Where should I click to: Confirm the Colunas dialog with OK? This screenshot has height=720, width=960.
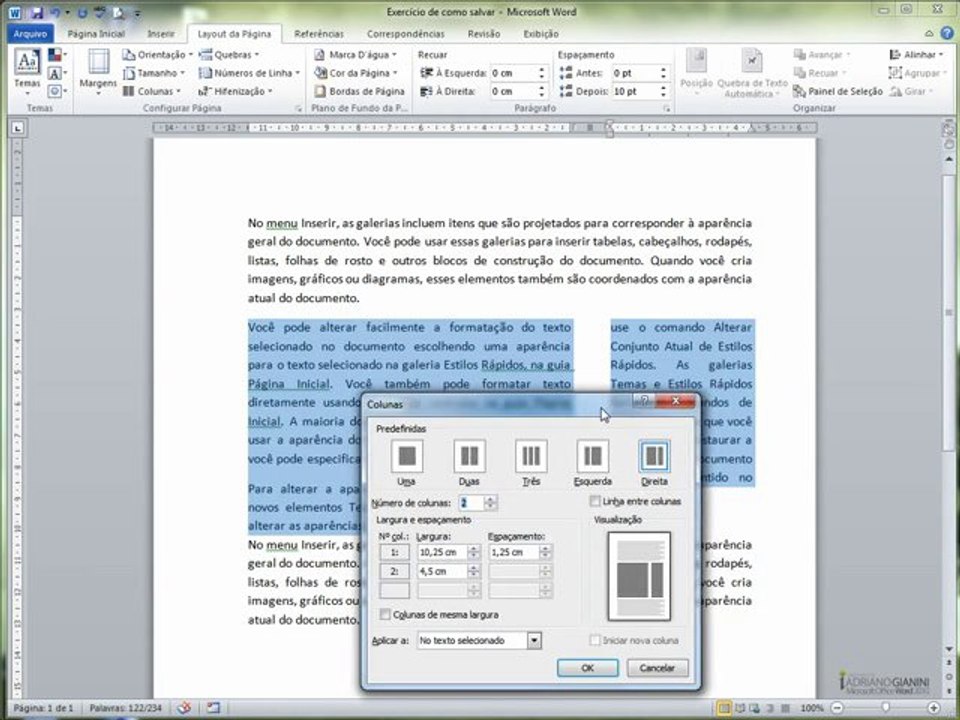pos(587,668)
